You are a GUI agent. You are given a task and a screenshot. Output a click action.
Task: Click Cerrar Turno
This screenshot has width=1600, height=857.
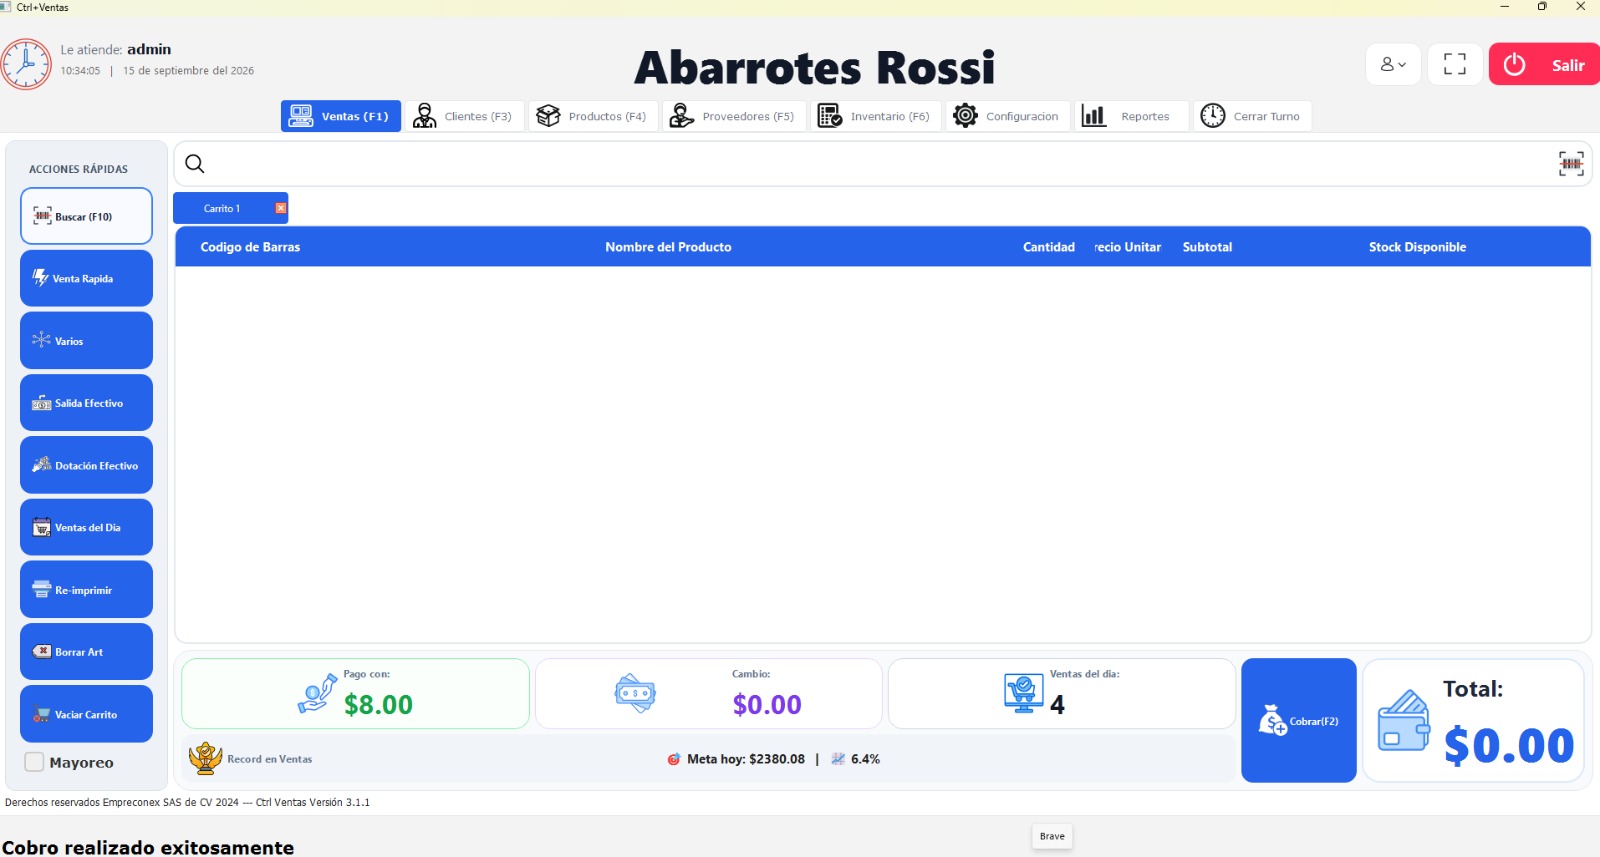point(1252,116)
